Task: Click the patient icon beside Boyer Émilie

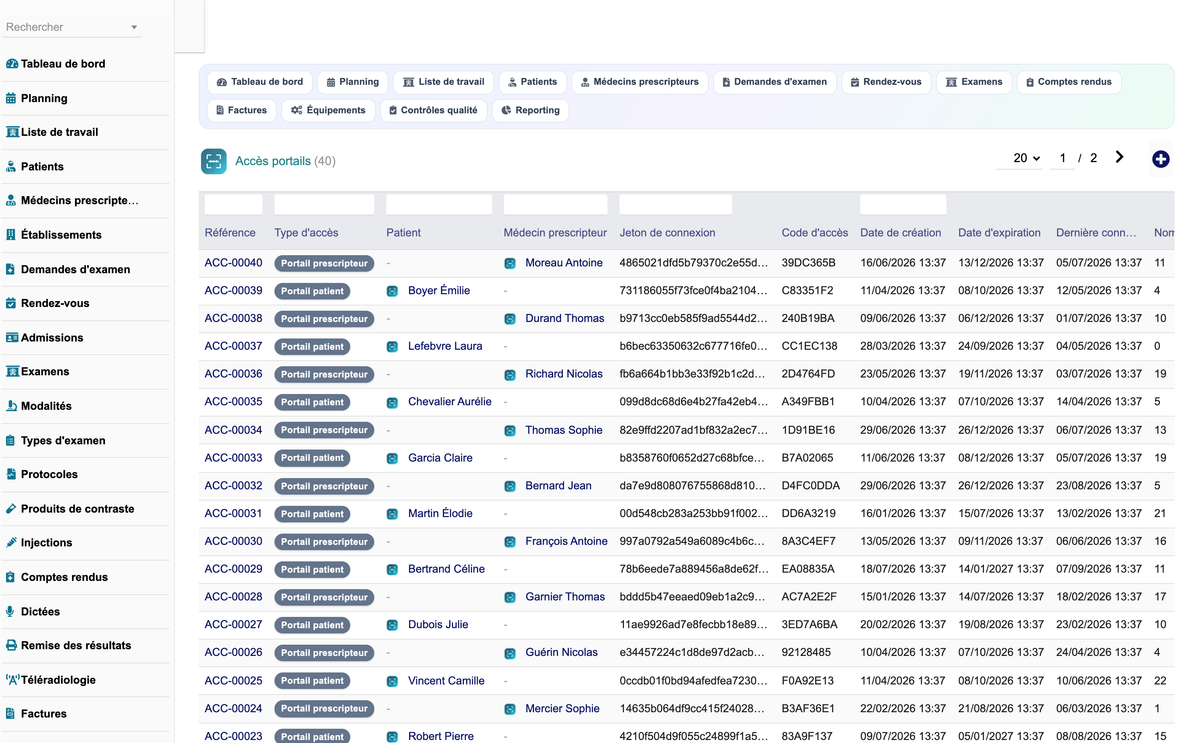Action: coord(393,291)
